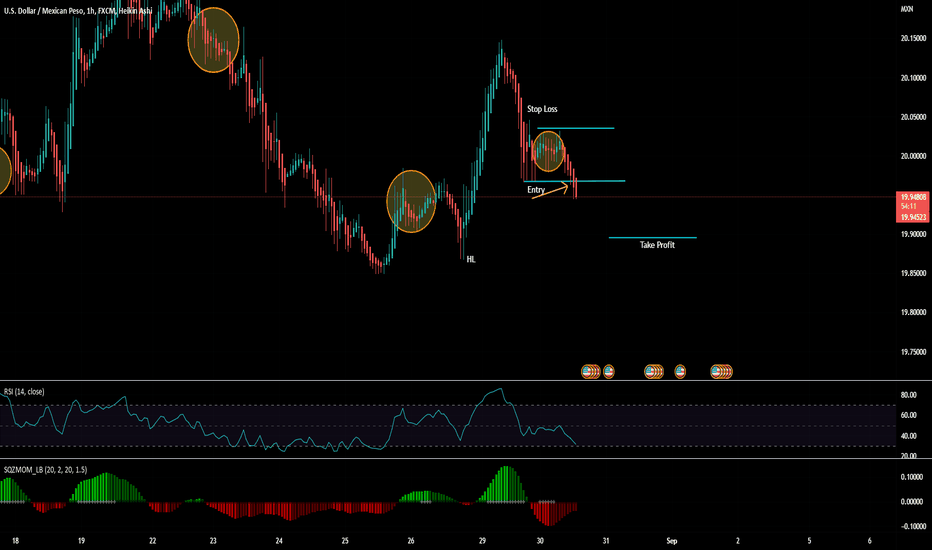Viewport: 932px width, 550px height.
Task: Click the RSI 40.00 scale value
Action: 908,436
